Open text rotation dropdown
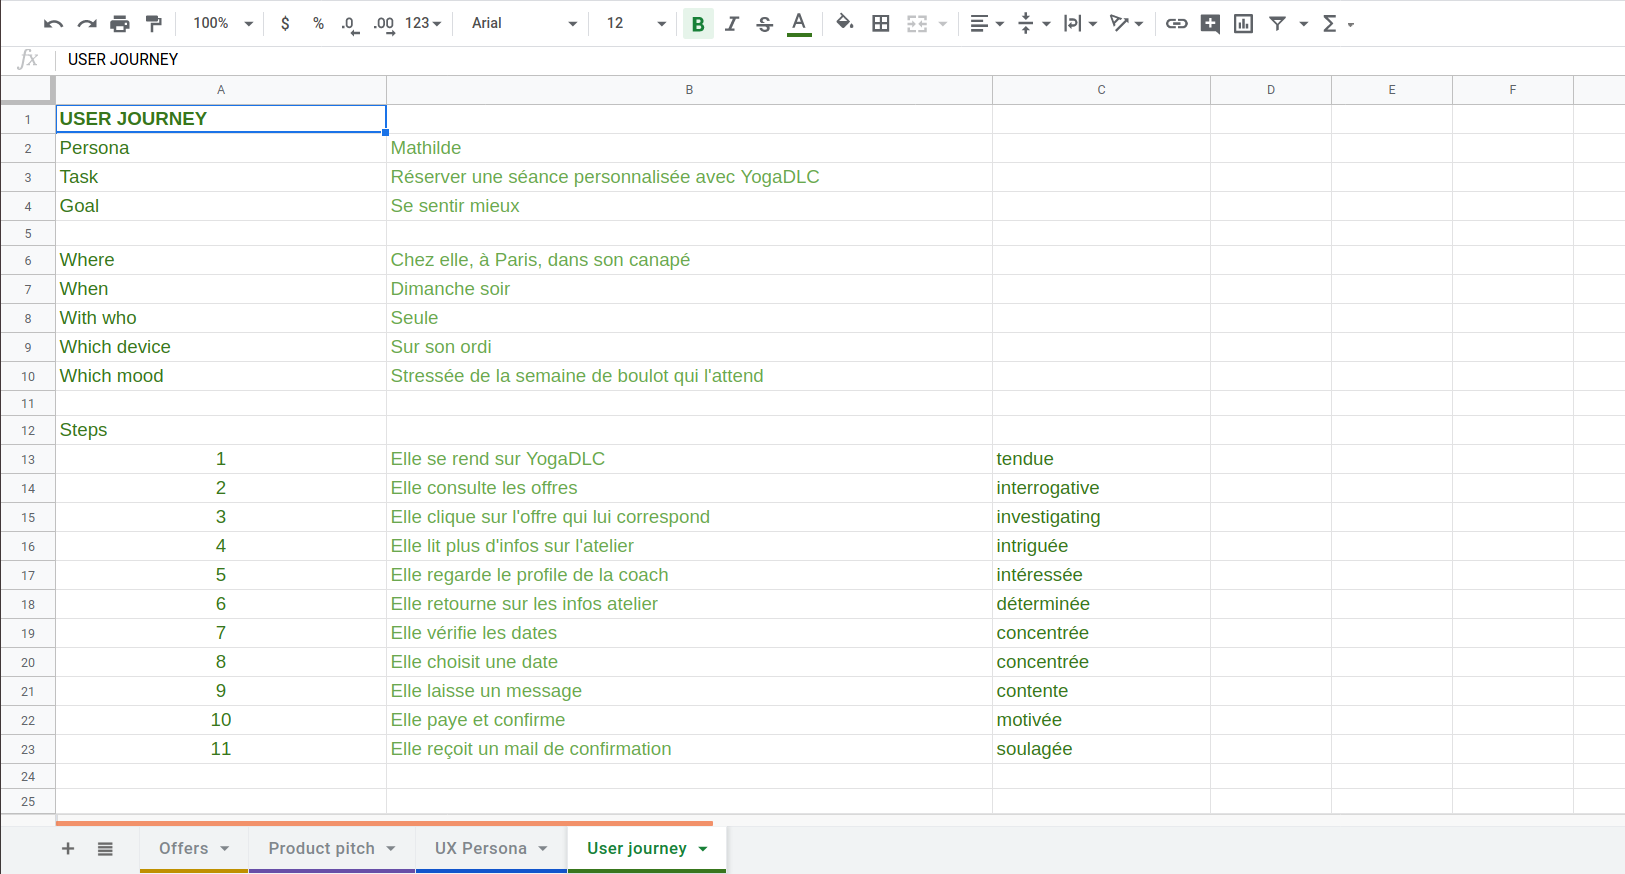This screenshot has height=874, width=1625. (1127, 23)
